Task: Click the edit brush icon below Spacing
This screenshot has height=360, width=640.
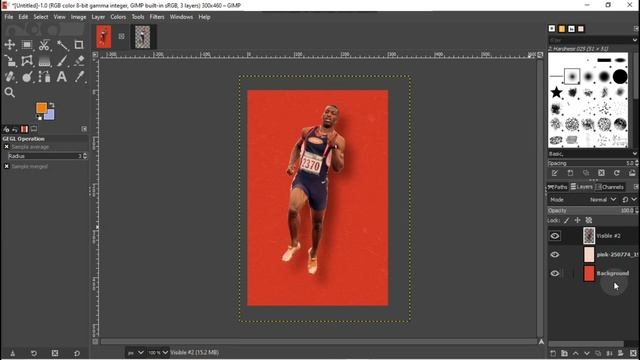Action: pyautogui.click(x=555, y=173)
